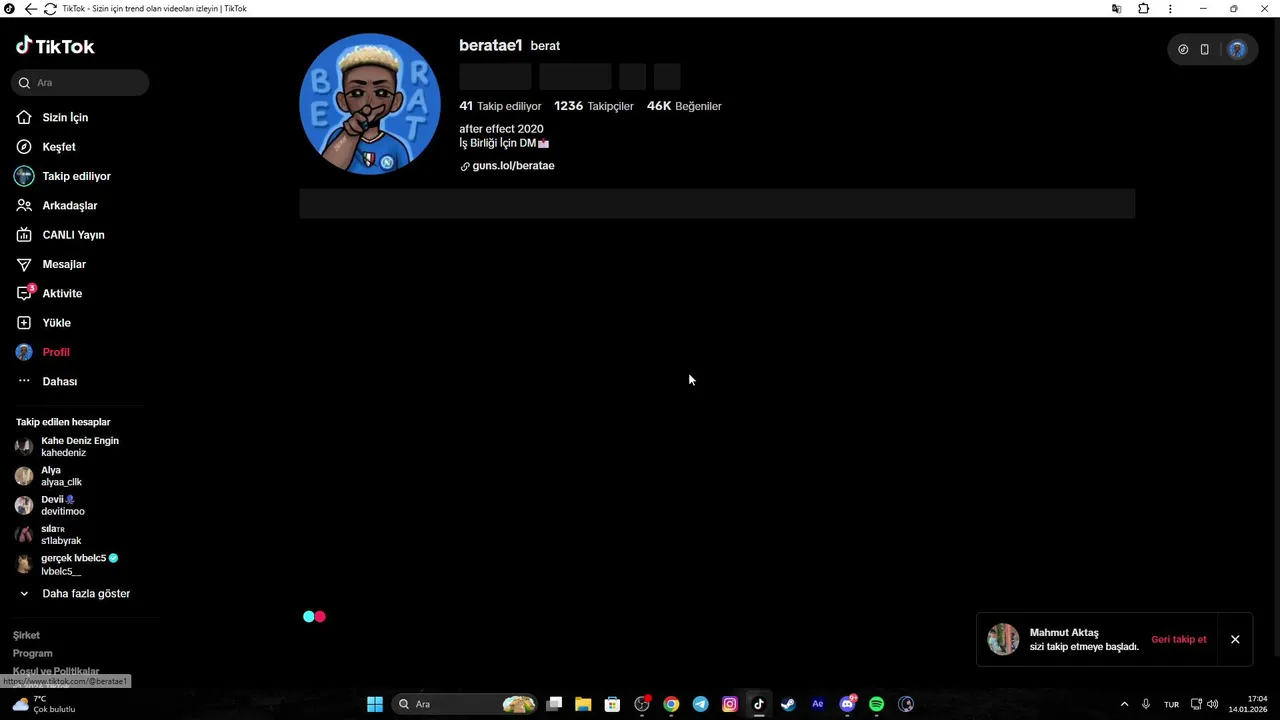Click Mahmut Aktaş avatar in notification
The height and width of the screenshot is (720, 1280).
pos(1003,639)
